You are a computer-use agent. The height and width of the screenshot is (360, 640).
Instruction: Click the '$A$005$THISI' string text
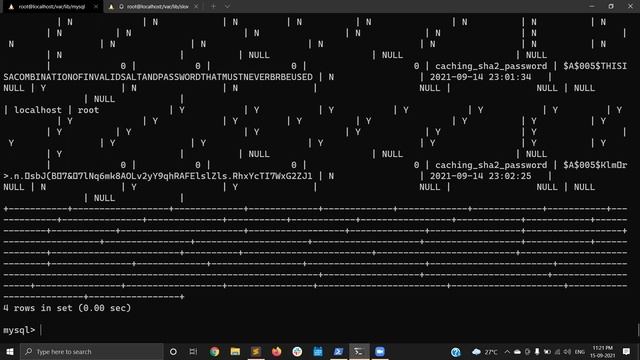tap(595, 66)
